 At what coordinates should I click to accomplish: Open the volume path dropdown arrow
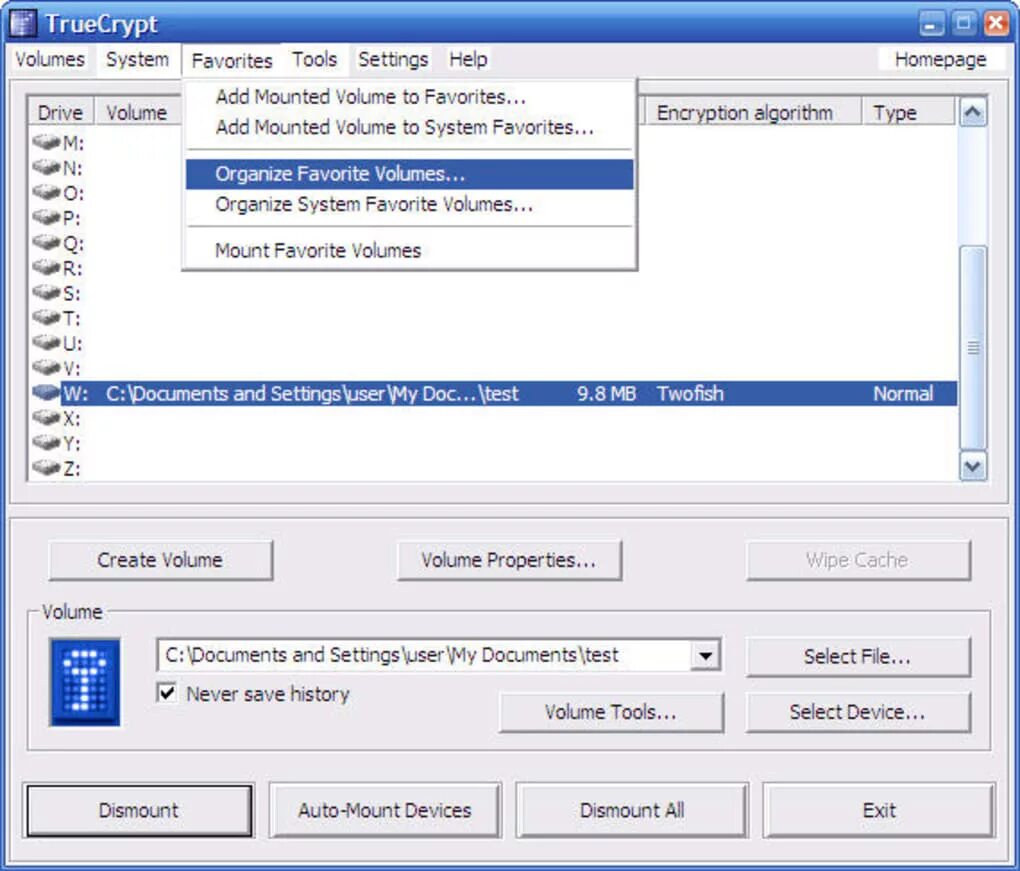coord(706,655)
